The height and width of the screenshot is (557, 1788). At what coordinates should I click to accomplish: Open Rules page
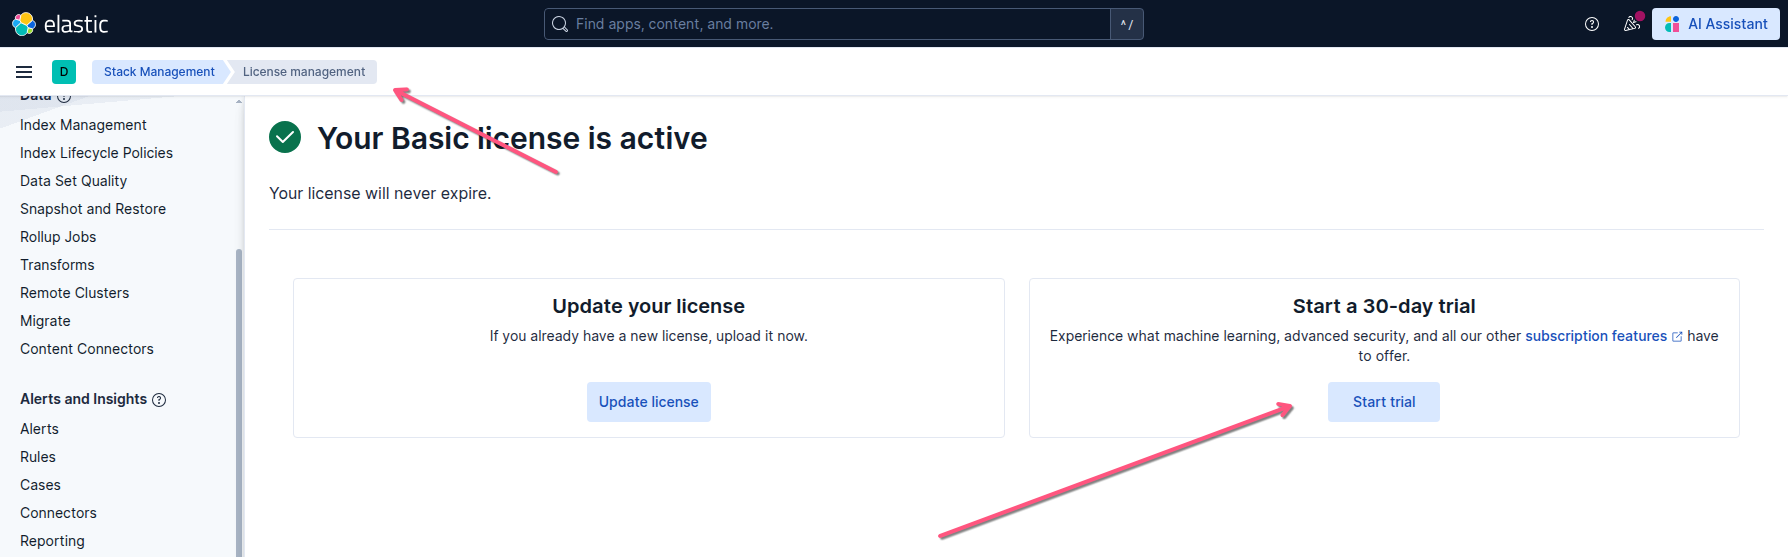pyautogui.click(x=38, y=457)
